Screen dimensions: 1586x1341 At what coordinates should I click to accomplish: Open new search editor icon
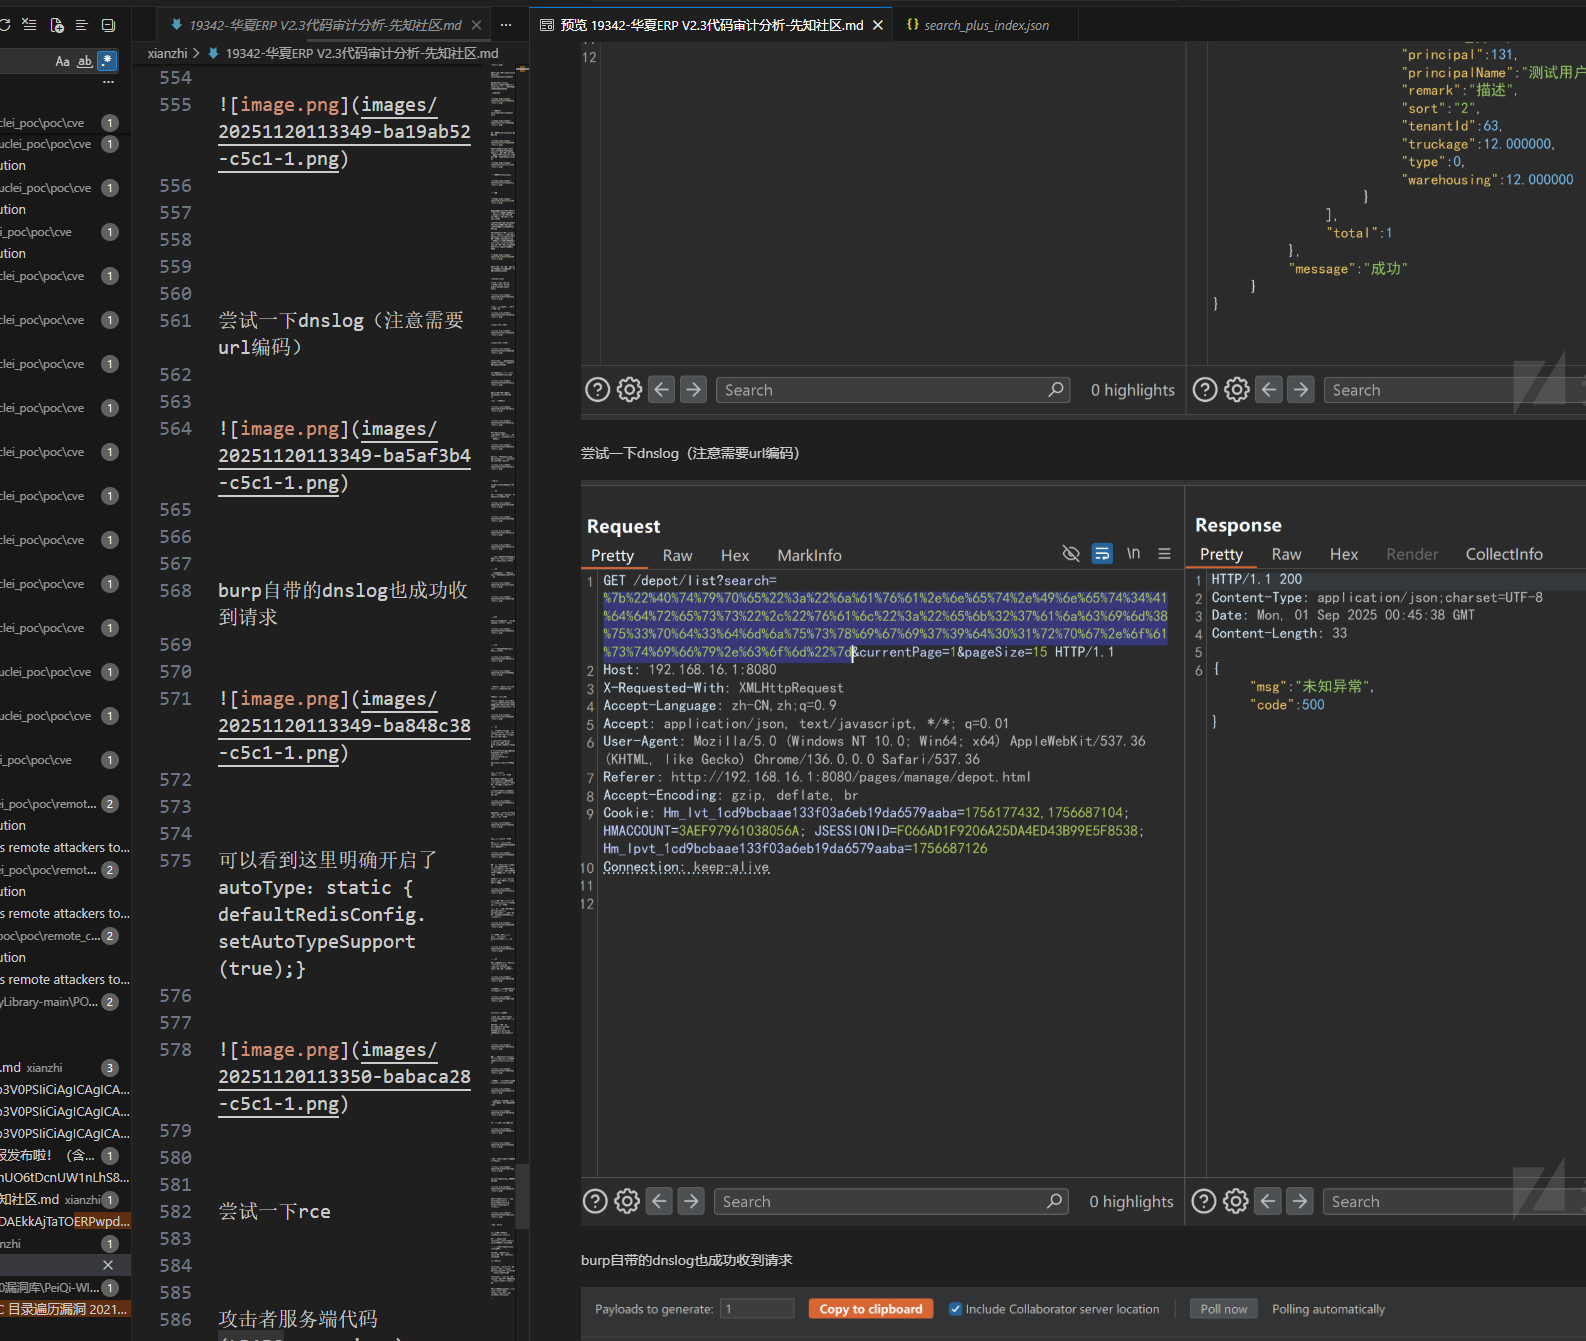(x=56, y=25)
